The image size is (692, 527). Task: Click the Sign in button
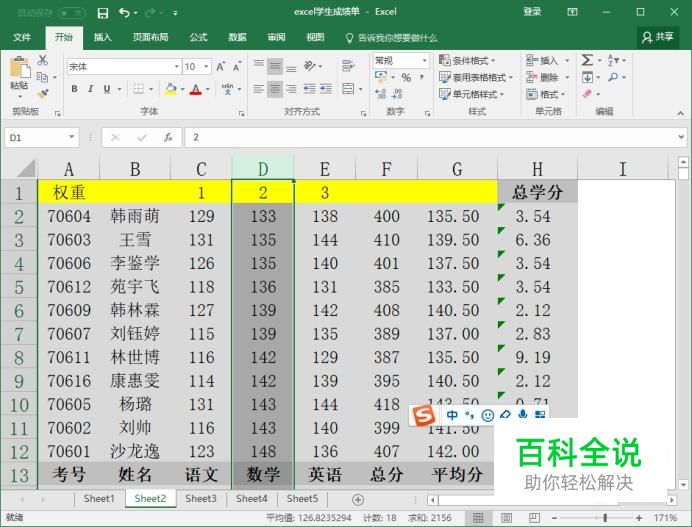(532, 12)
